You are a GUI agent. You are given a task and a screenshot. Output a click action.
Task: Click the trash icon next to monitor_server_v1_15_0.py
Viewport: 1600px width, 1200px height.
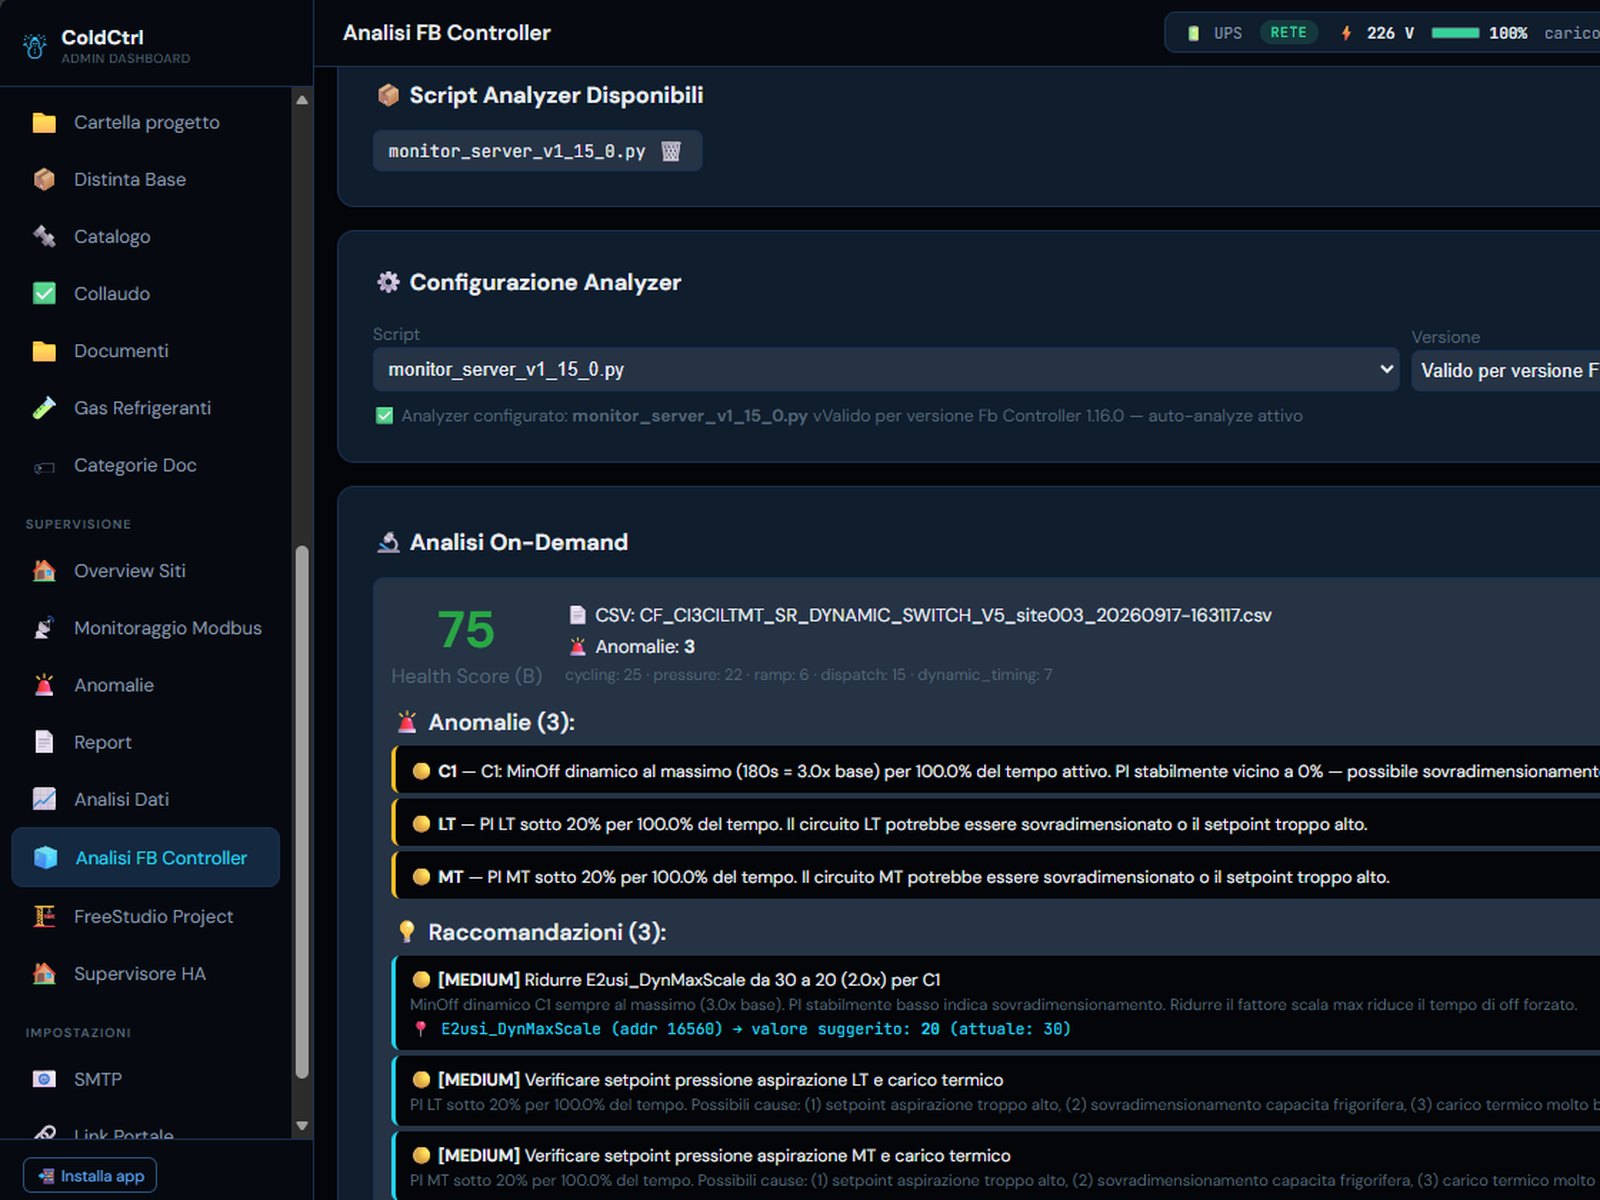[671, 151]
